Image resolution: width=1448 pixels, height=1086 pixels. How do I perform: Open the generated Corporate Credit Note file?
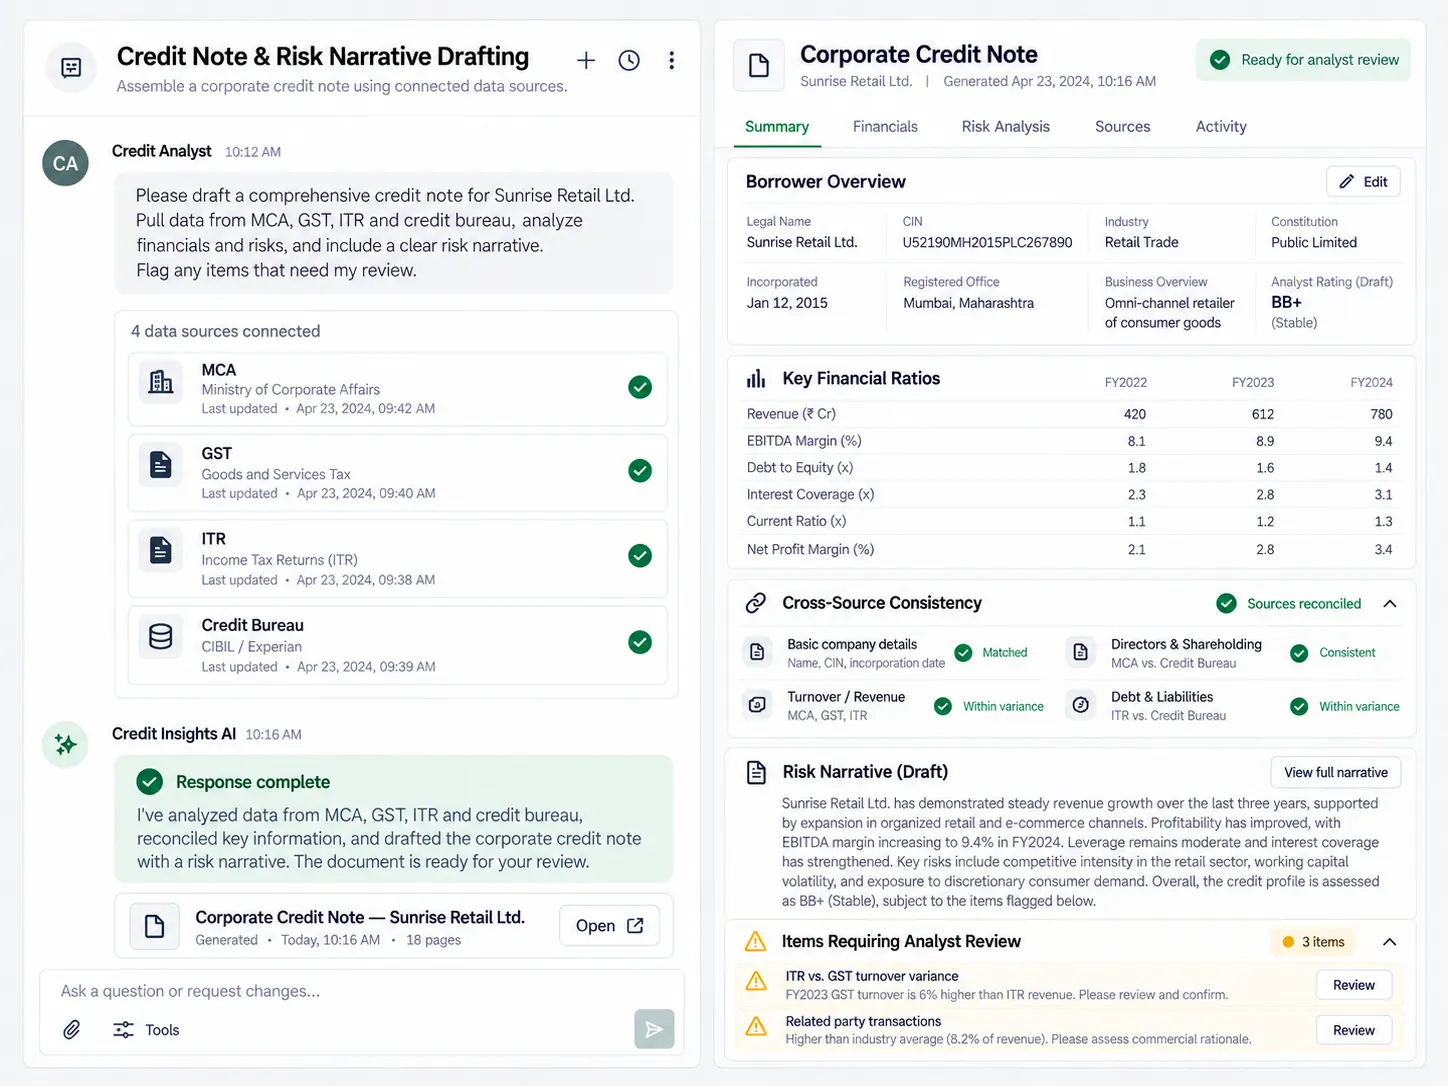tap(609, 926)
